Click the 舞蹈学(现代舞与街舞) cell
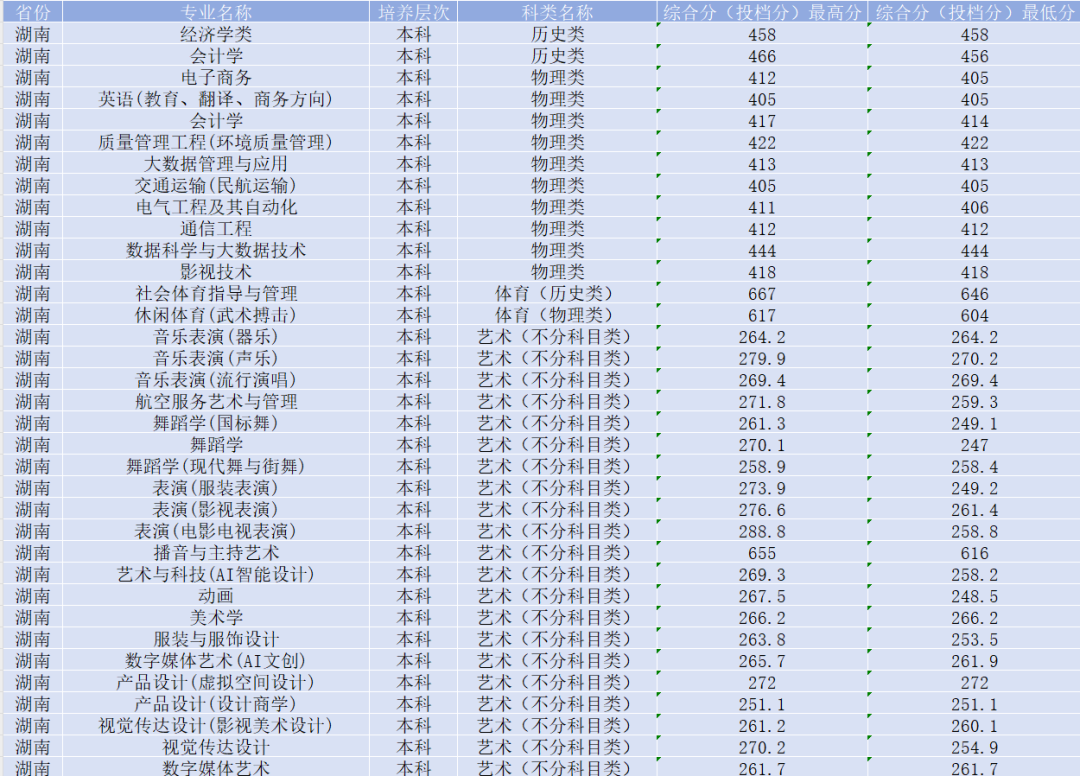 (x=216, y=465)
